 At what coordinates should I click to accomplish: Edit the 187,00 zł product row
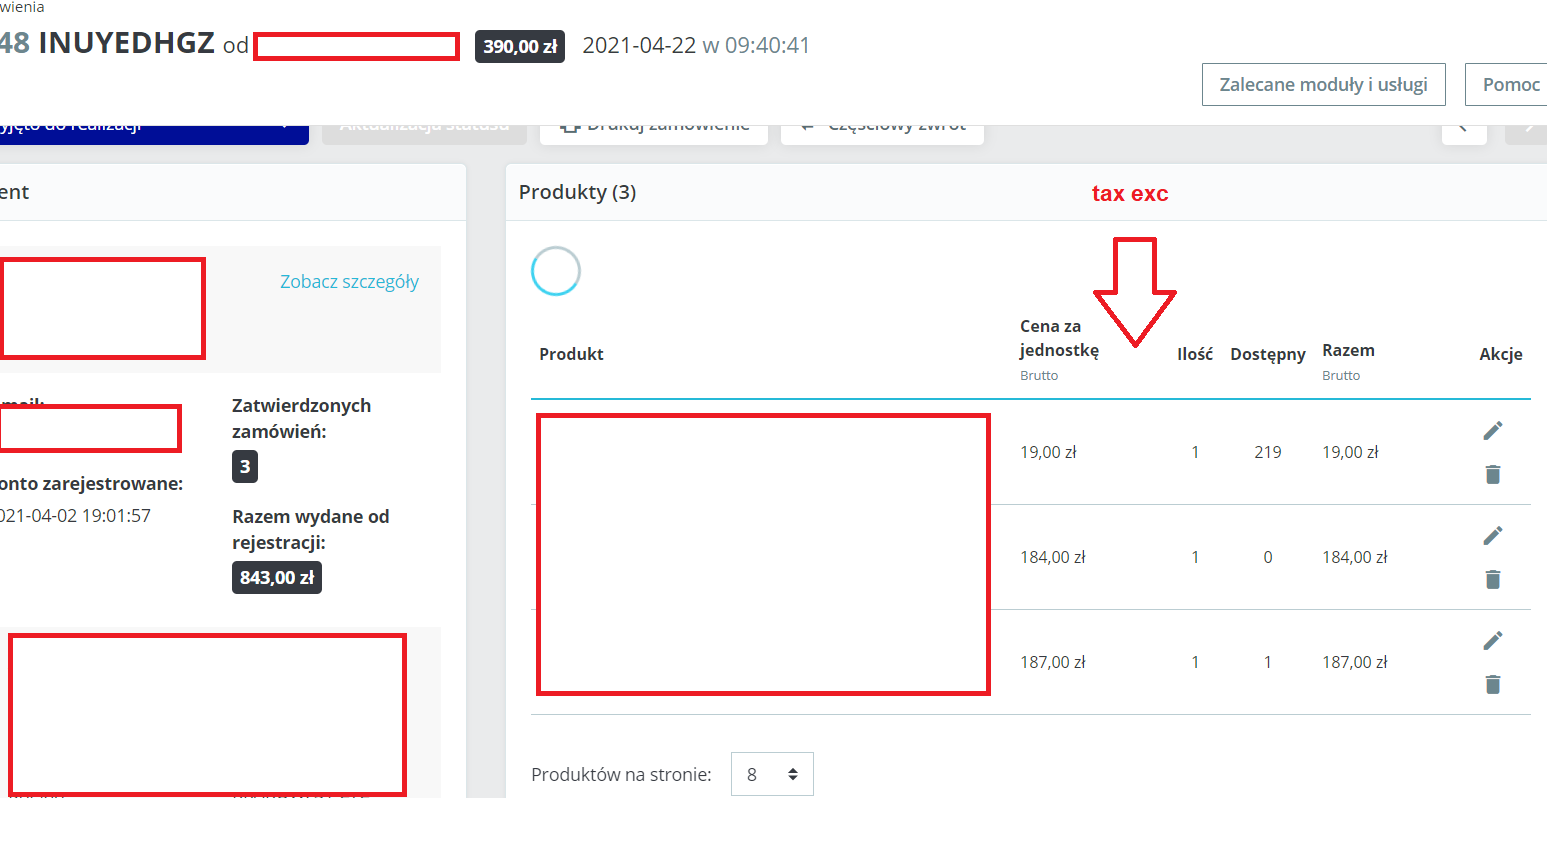[x=1493, y=641]
